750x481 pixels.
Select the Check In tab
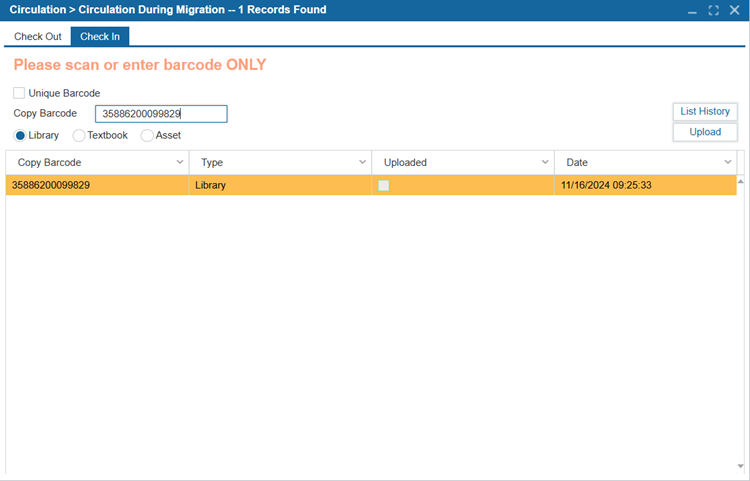(x=100, y=36)
